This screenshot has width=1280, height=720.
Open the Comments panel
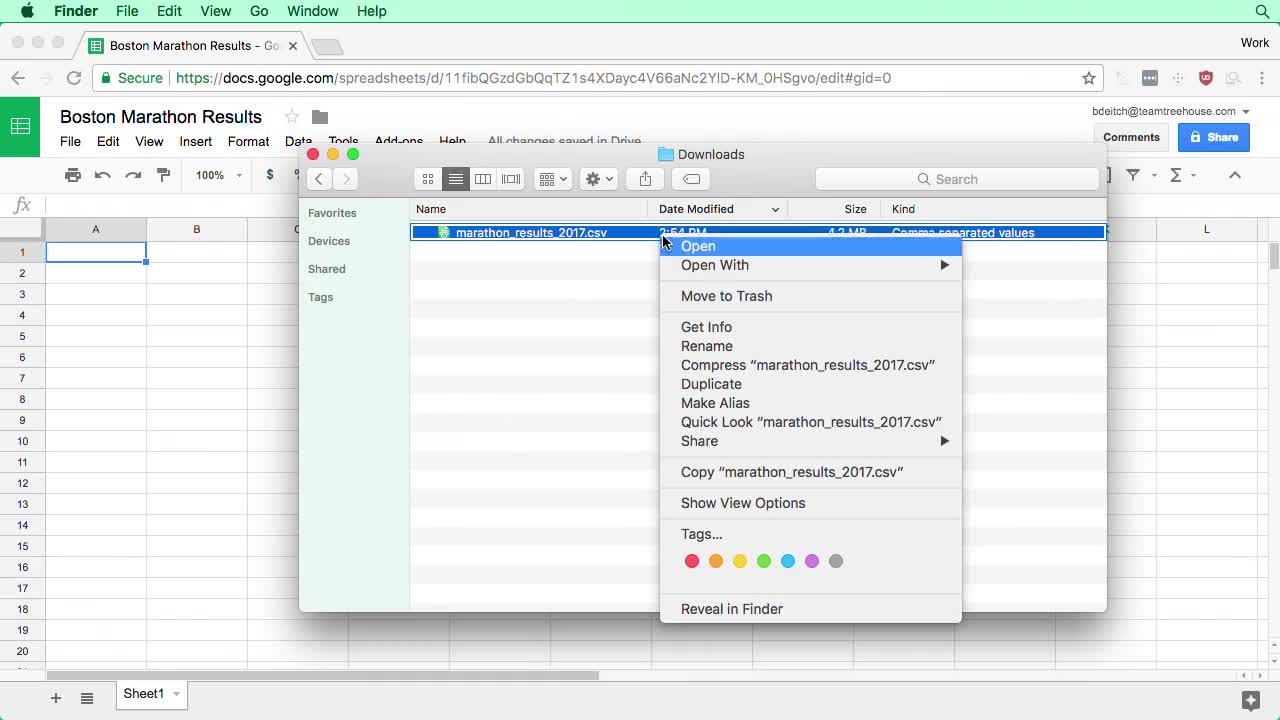1130,137
